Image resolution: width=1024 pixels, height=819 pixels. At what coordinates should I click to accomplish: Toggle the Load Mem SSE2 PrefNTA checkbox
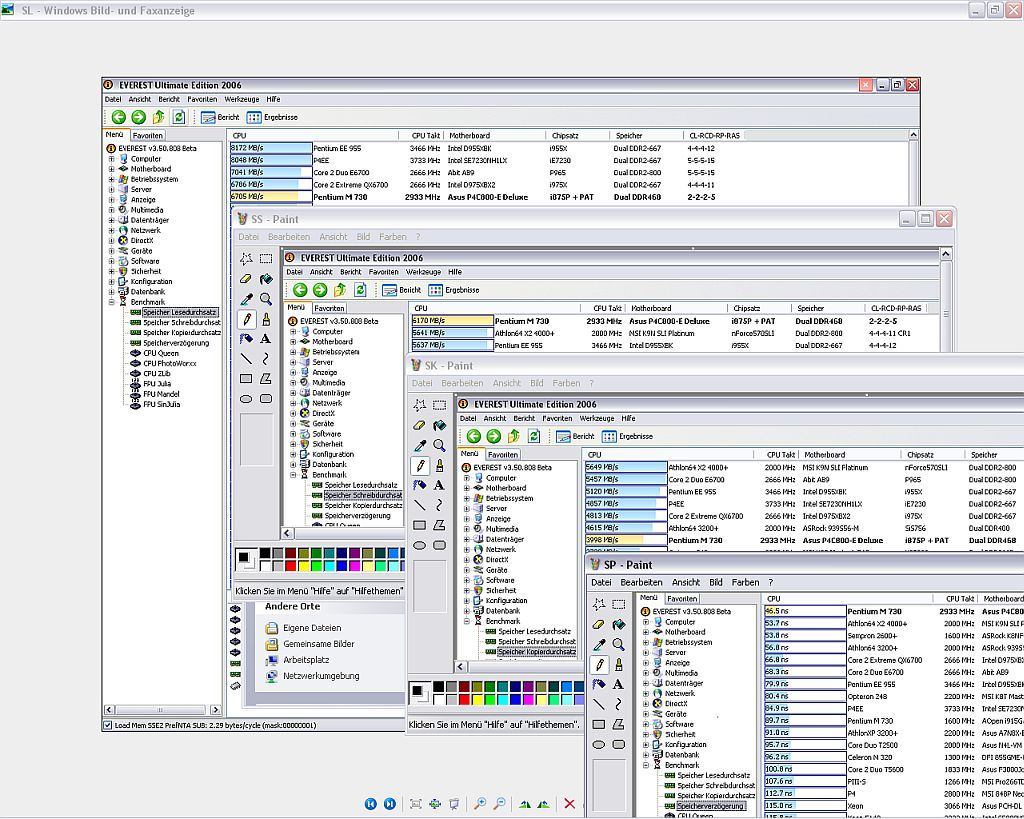click(108, 725)
